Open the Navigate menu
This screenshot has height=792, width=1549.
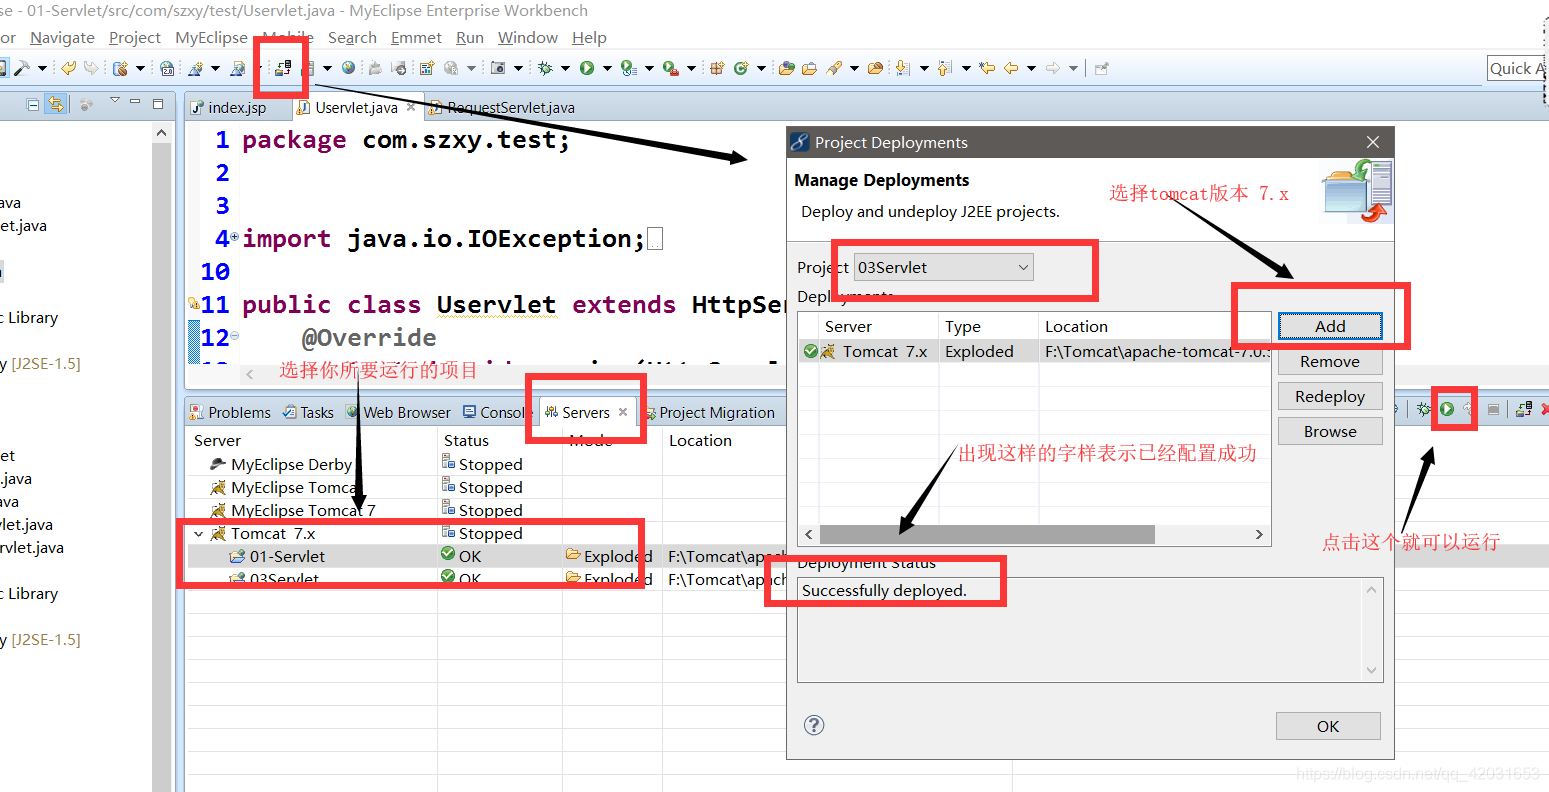pos(62,37)
